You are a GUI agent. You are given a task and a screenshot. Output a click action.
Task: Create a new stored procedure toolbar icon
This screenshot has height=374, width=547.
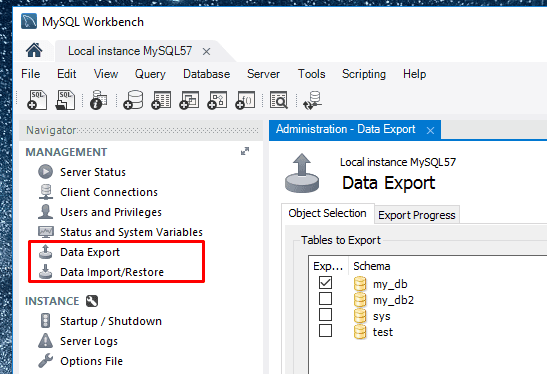coord(217,100)
